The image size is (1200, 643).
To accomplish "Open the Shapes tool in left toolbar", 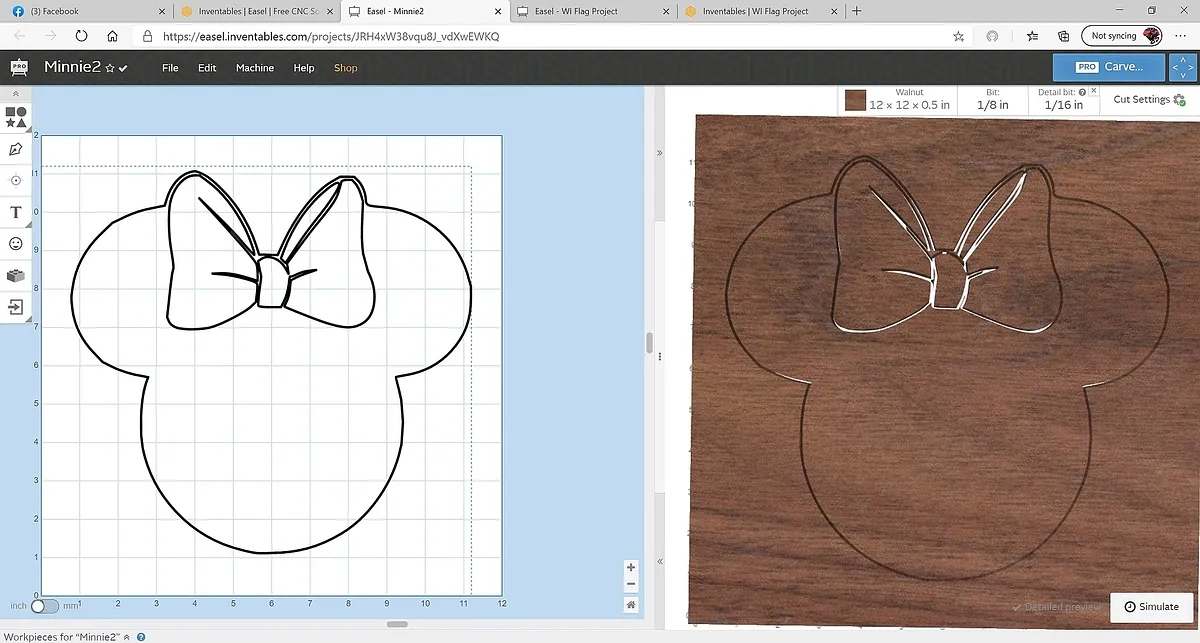I will click(x=16, y=117).
